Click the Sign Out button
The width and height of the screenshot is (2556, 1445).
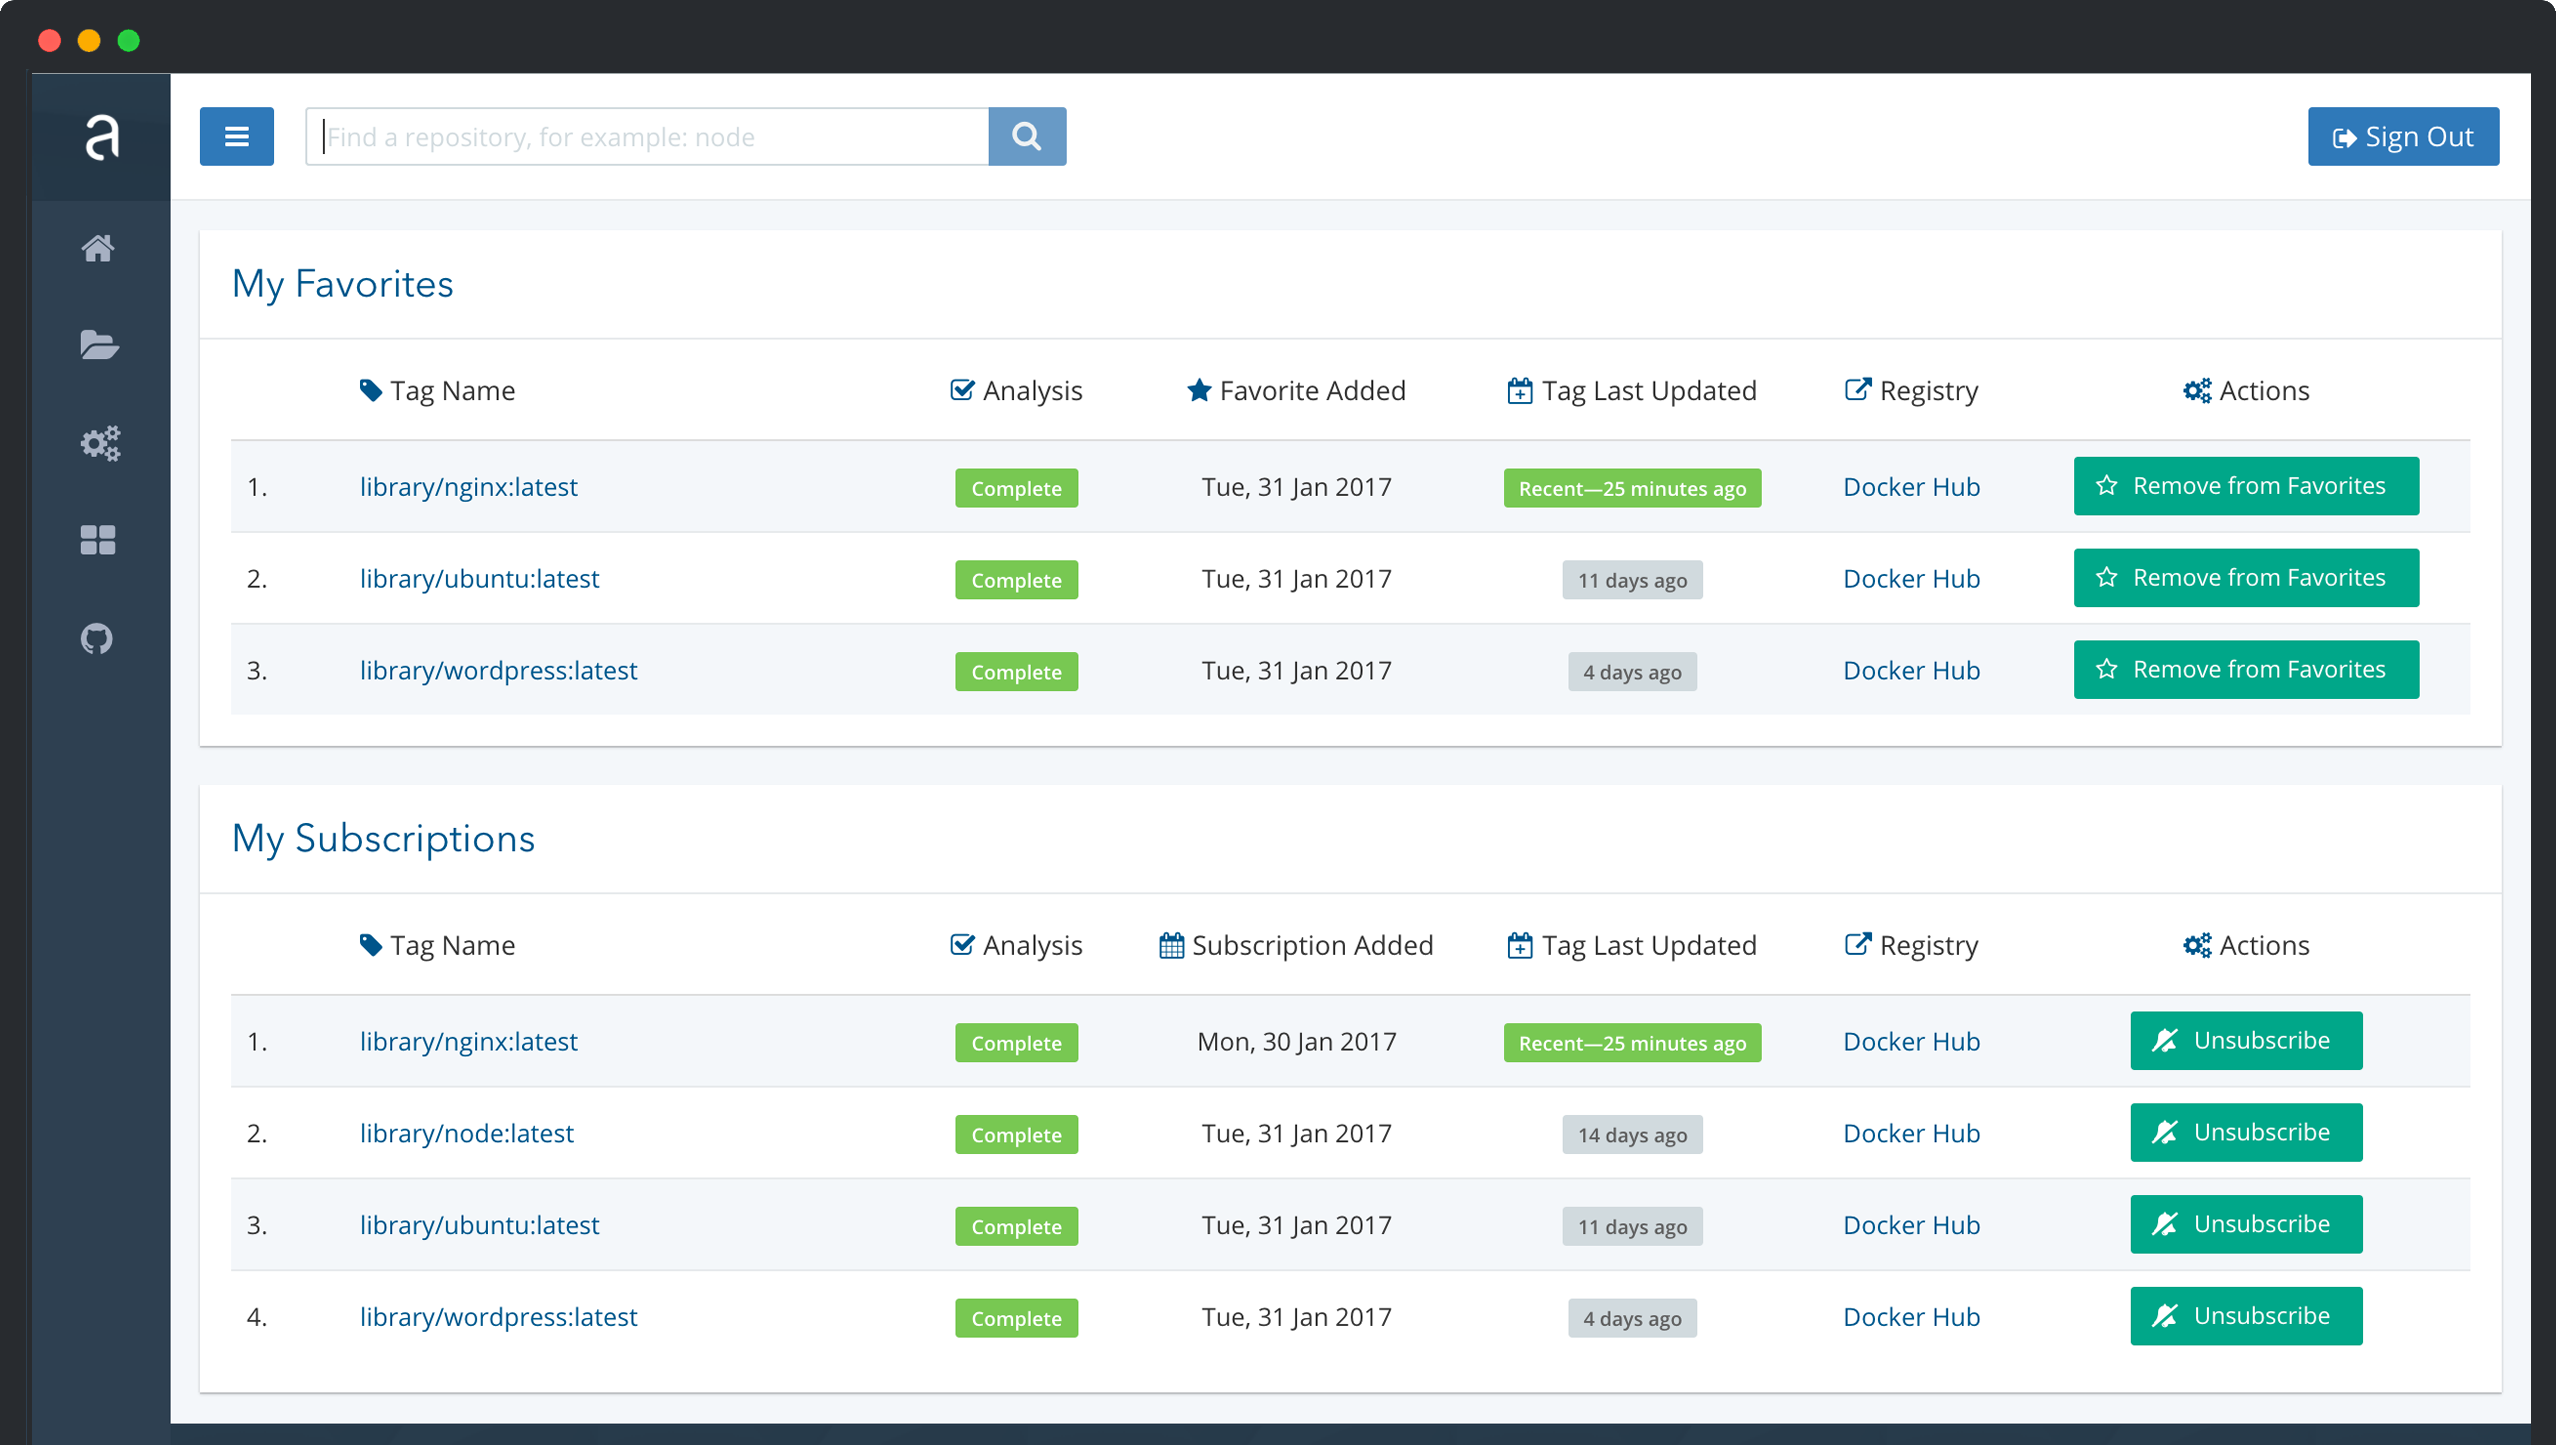tap(2403, 136)
